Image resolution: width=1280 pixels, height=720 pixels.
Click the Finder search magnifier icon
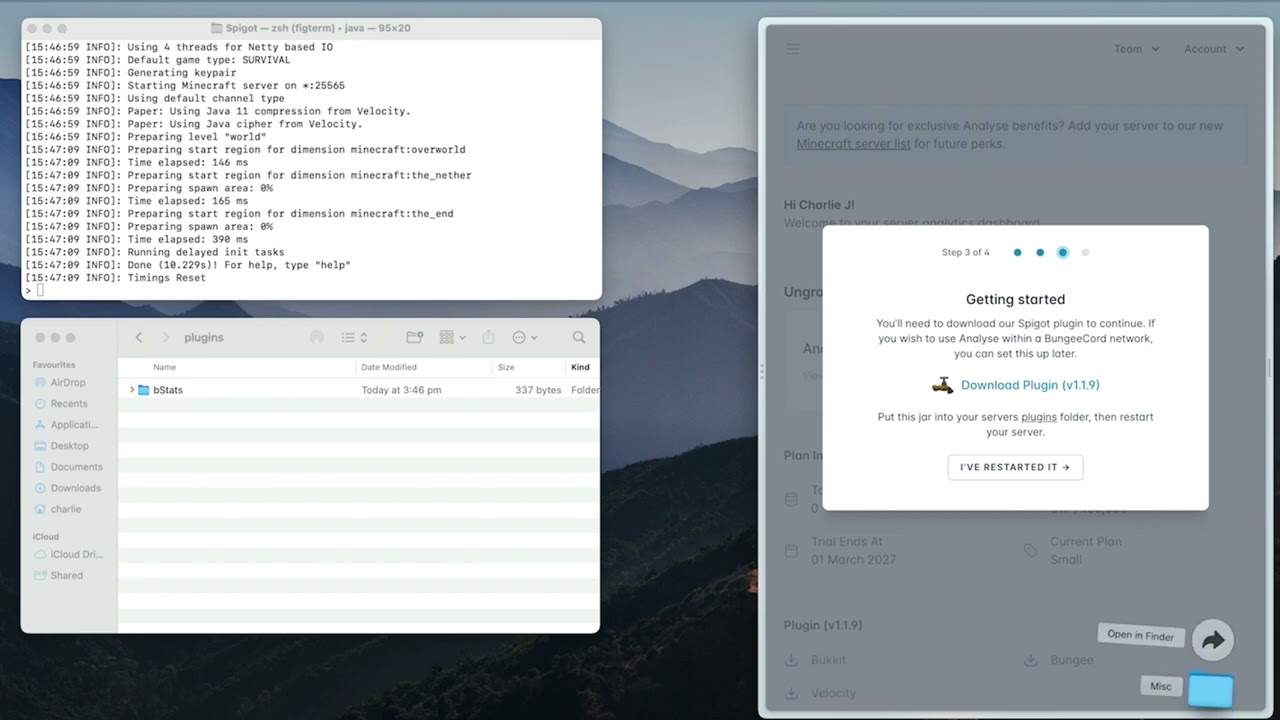579,338
